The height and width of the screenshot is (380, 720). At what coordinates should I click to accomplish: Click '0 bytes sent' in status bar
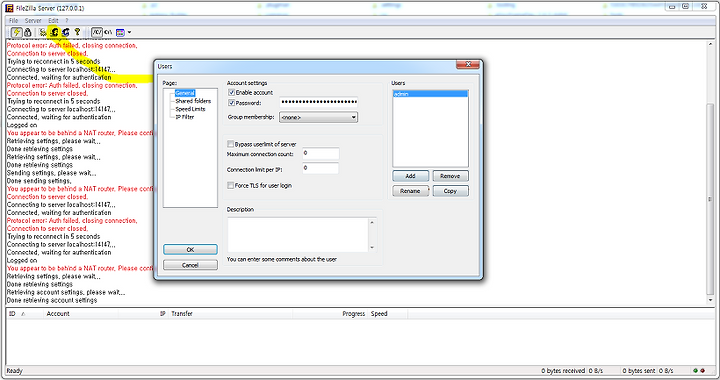[639, 371]
